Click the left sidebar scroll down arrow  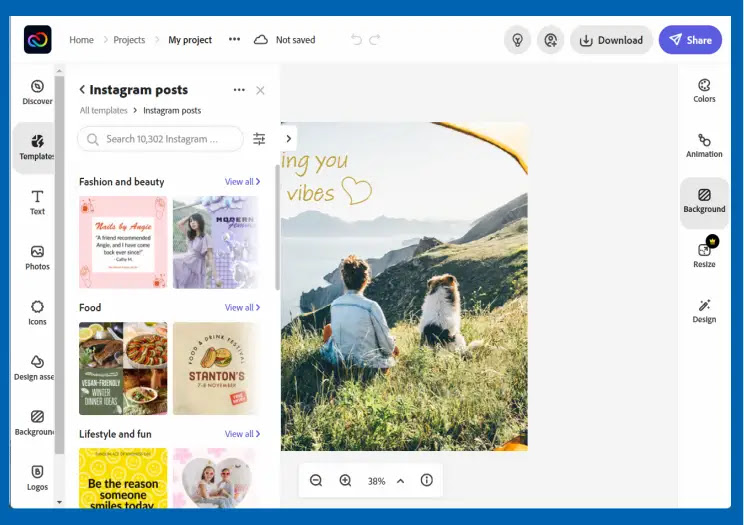click(x=59, y=502)
